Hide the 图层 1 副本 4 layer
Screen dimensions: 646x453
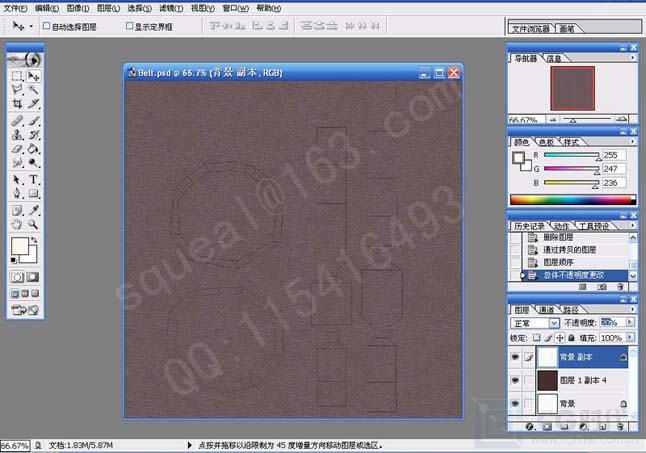(x=515, y=380)
